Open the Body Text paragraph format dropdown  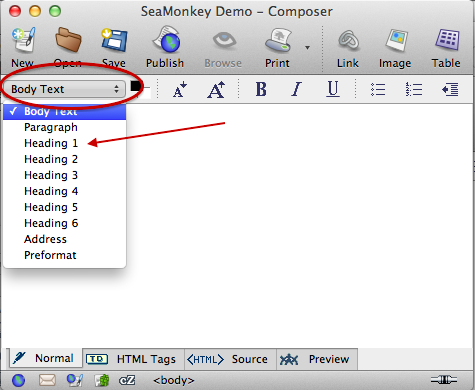64,89
